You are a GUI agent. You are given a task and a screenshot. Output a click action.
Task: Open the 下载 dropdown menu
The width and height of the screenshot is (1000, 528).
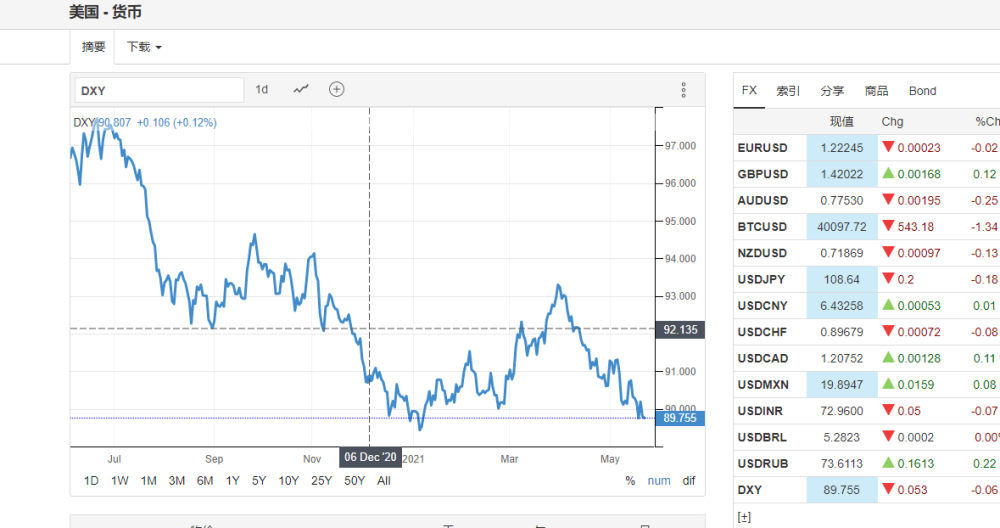click(x=144, y=47)
